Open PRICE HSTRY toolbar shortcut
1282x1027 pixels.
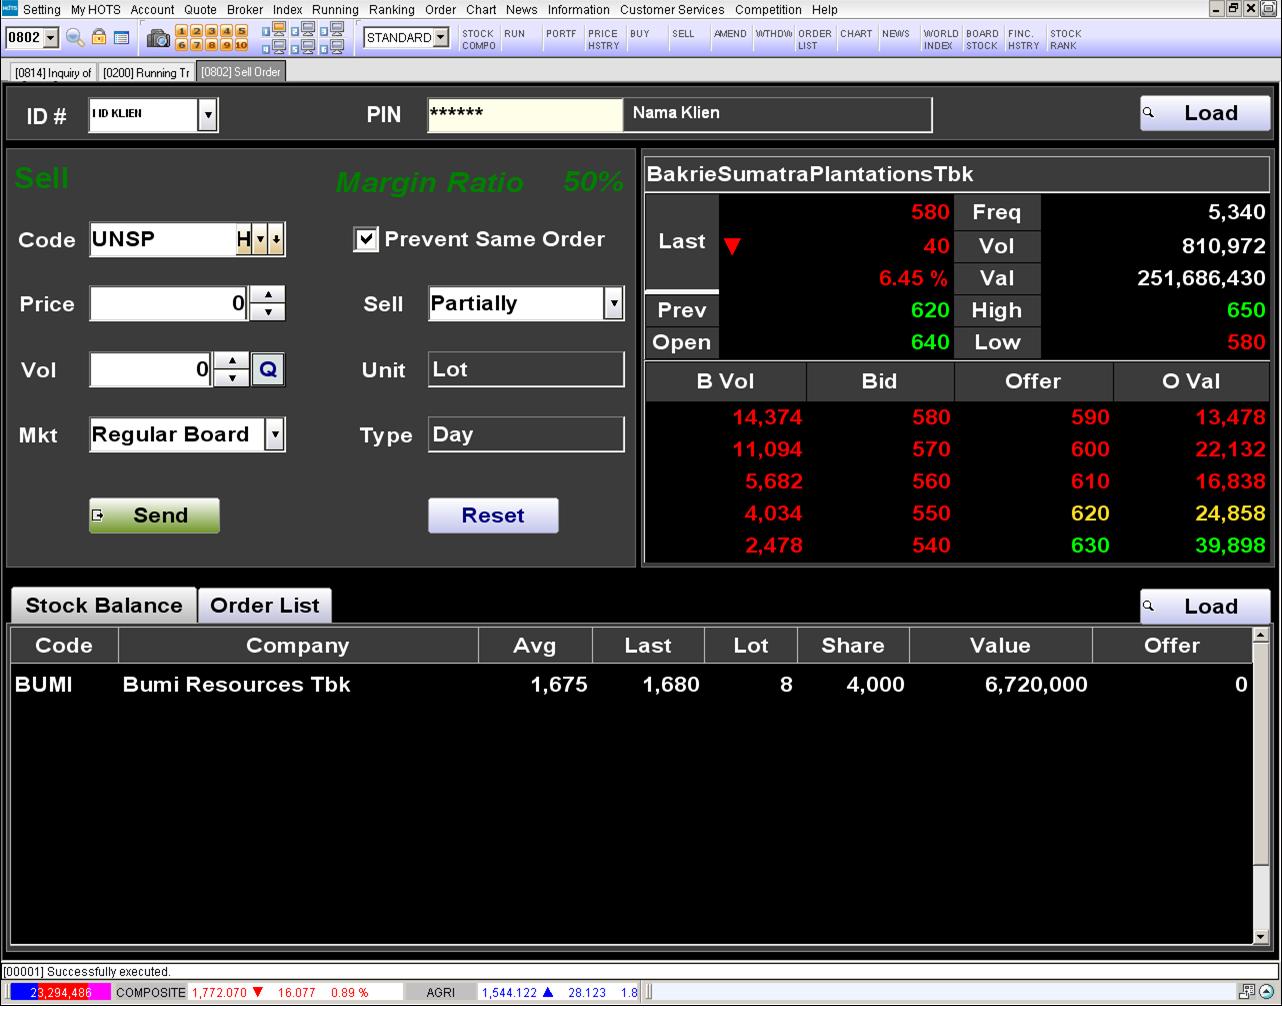click(603, 39)
